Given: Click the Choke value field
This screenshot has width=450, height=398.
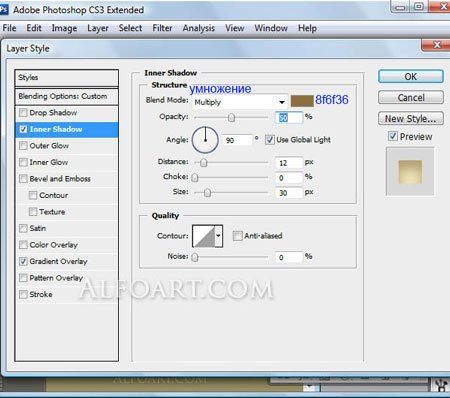Looking at the screenshot, I should (x=289, y=178).
